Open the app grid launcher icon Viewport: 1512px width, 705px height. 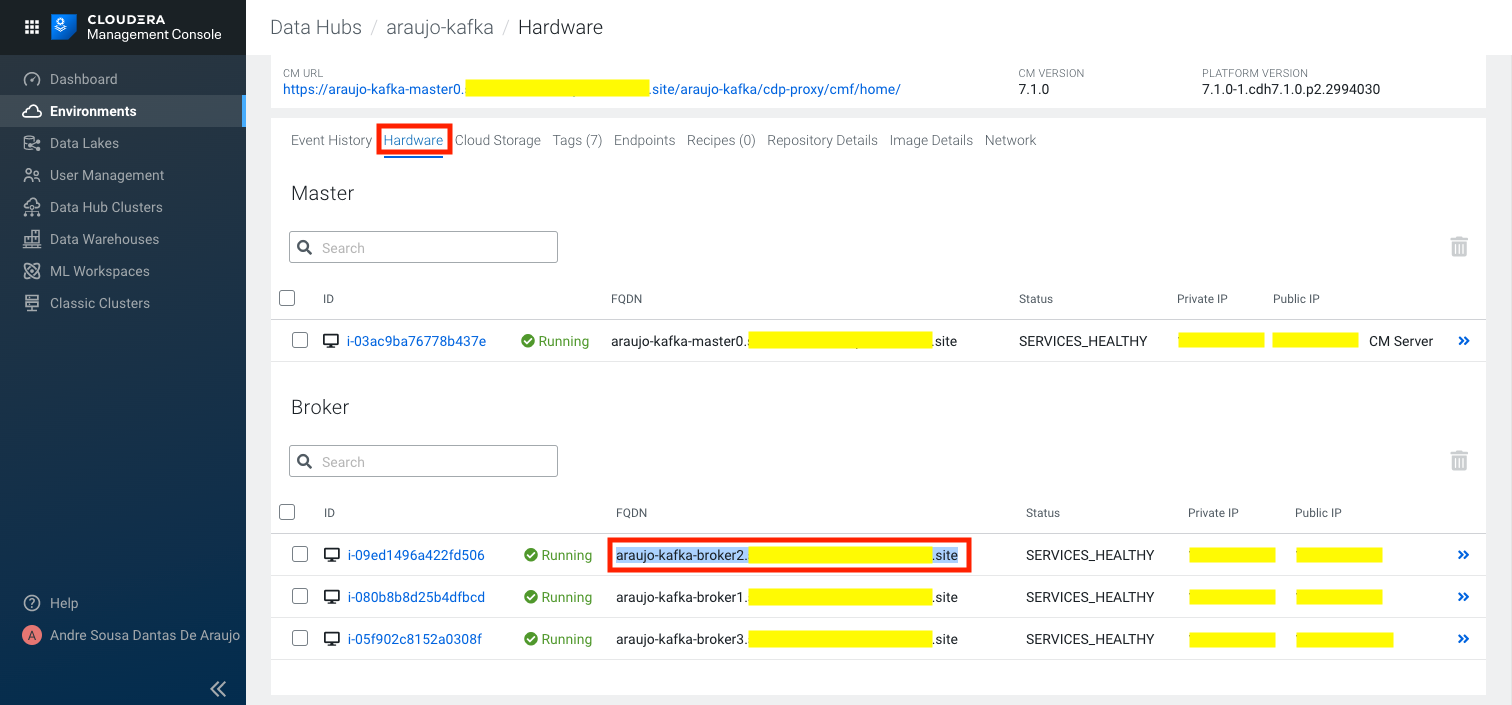[31, 27]
